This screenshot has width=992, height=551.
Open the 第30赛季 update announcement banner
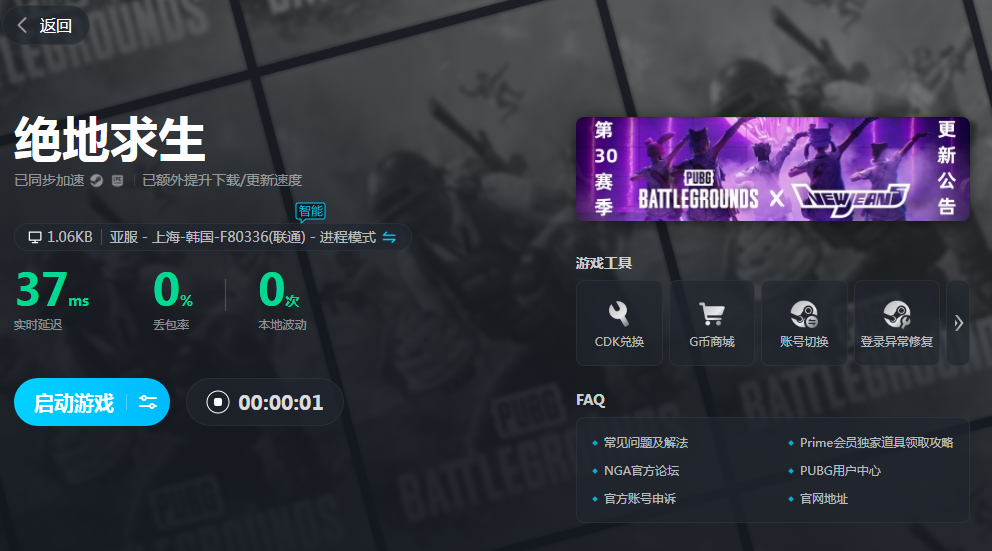(x=772, y=169)
